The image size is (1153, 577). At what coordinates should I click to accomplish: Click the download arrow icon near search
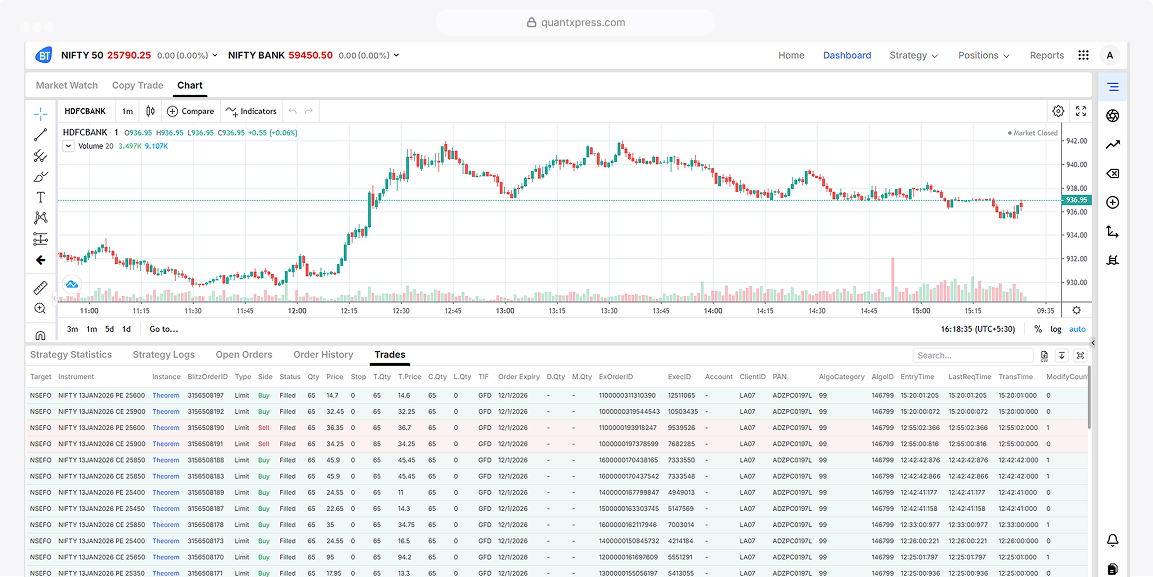tap(1062, 356)
